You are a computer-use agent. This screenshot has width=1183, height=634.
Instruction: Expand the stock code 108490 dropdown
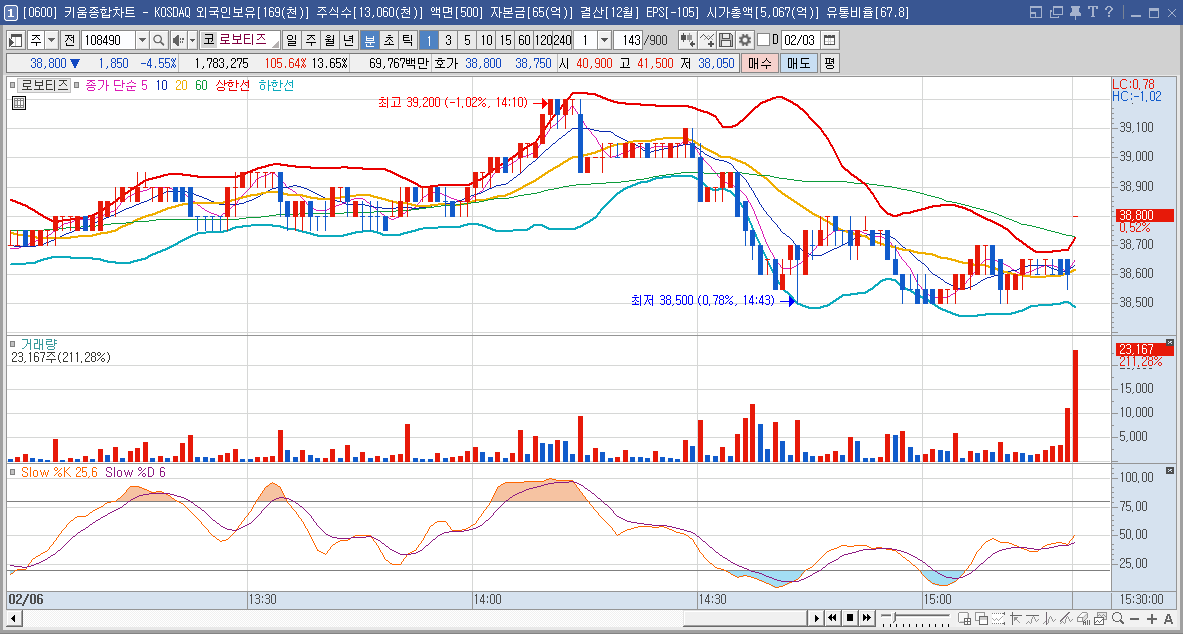142,40
